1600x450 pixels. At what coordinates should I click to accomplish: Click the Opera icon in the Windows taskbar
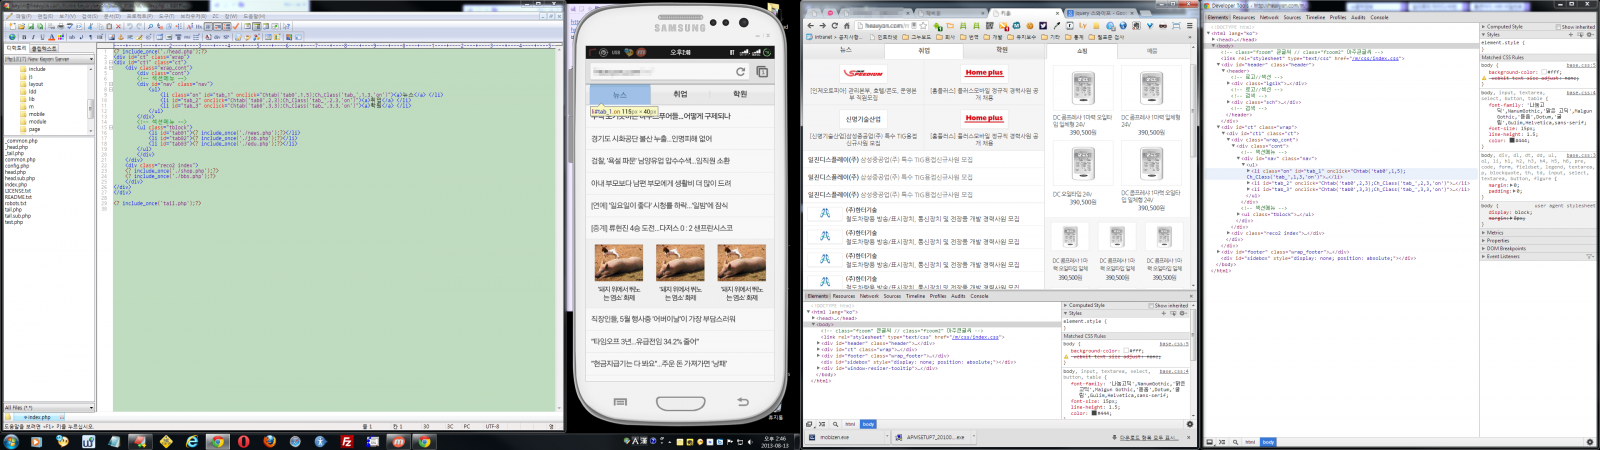point(243,441)
